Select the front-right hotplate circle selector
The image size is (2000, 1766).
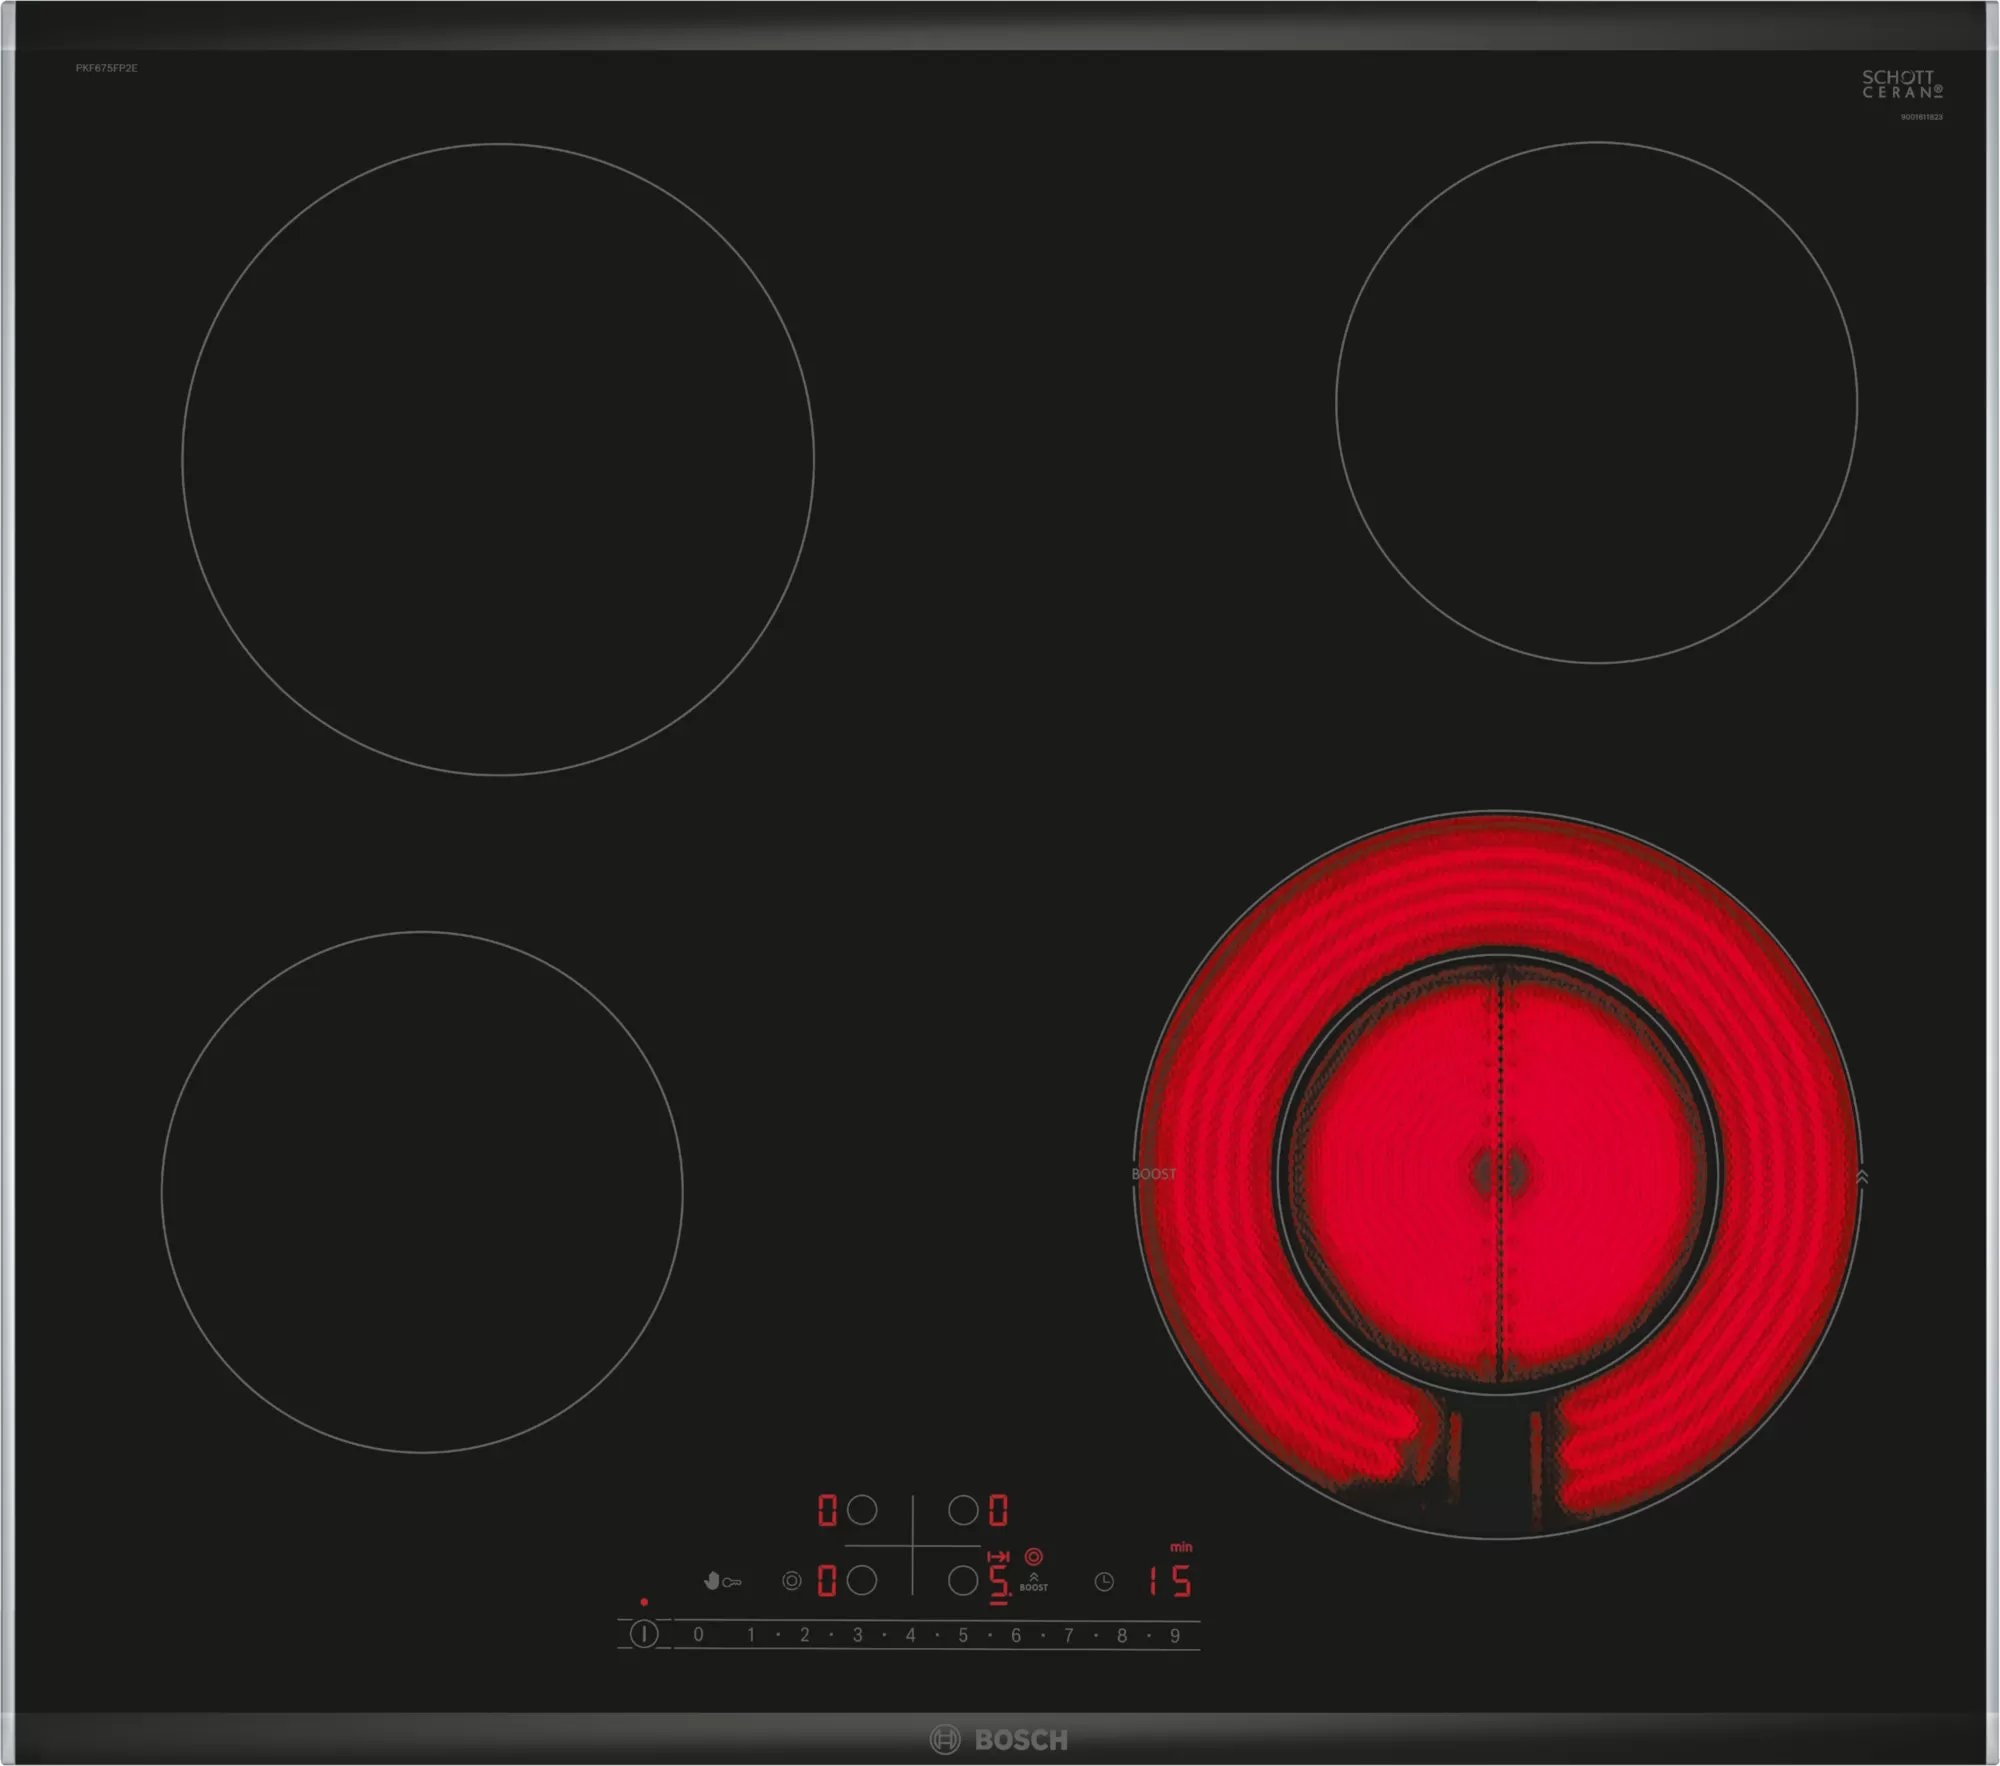[x=962, y=1580]
